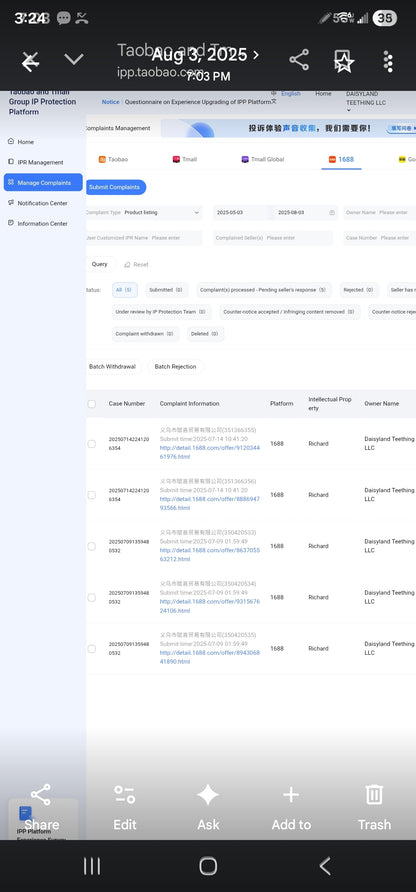Image resolution: width=416 pixels, height=892 pixels.
Task: Select the 1688 tab
Action: (x=341, y=159)
